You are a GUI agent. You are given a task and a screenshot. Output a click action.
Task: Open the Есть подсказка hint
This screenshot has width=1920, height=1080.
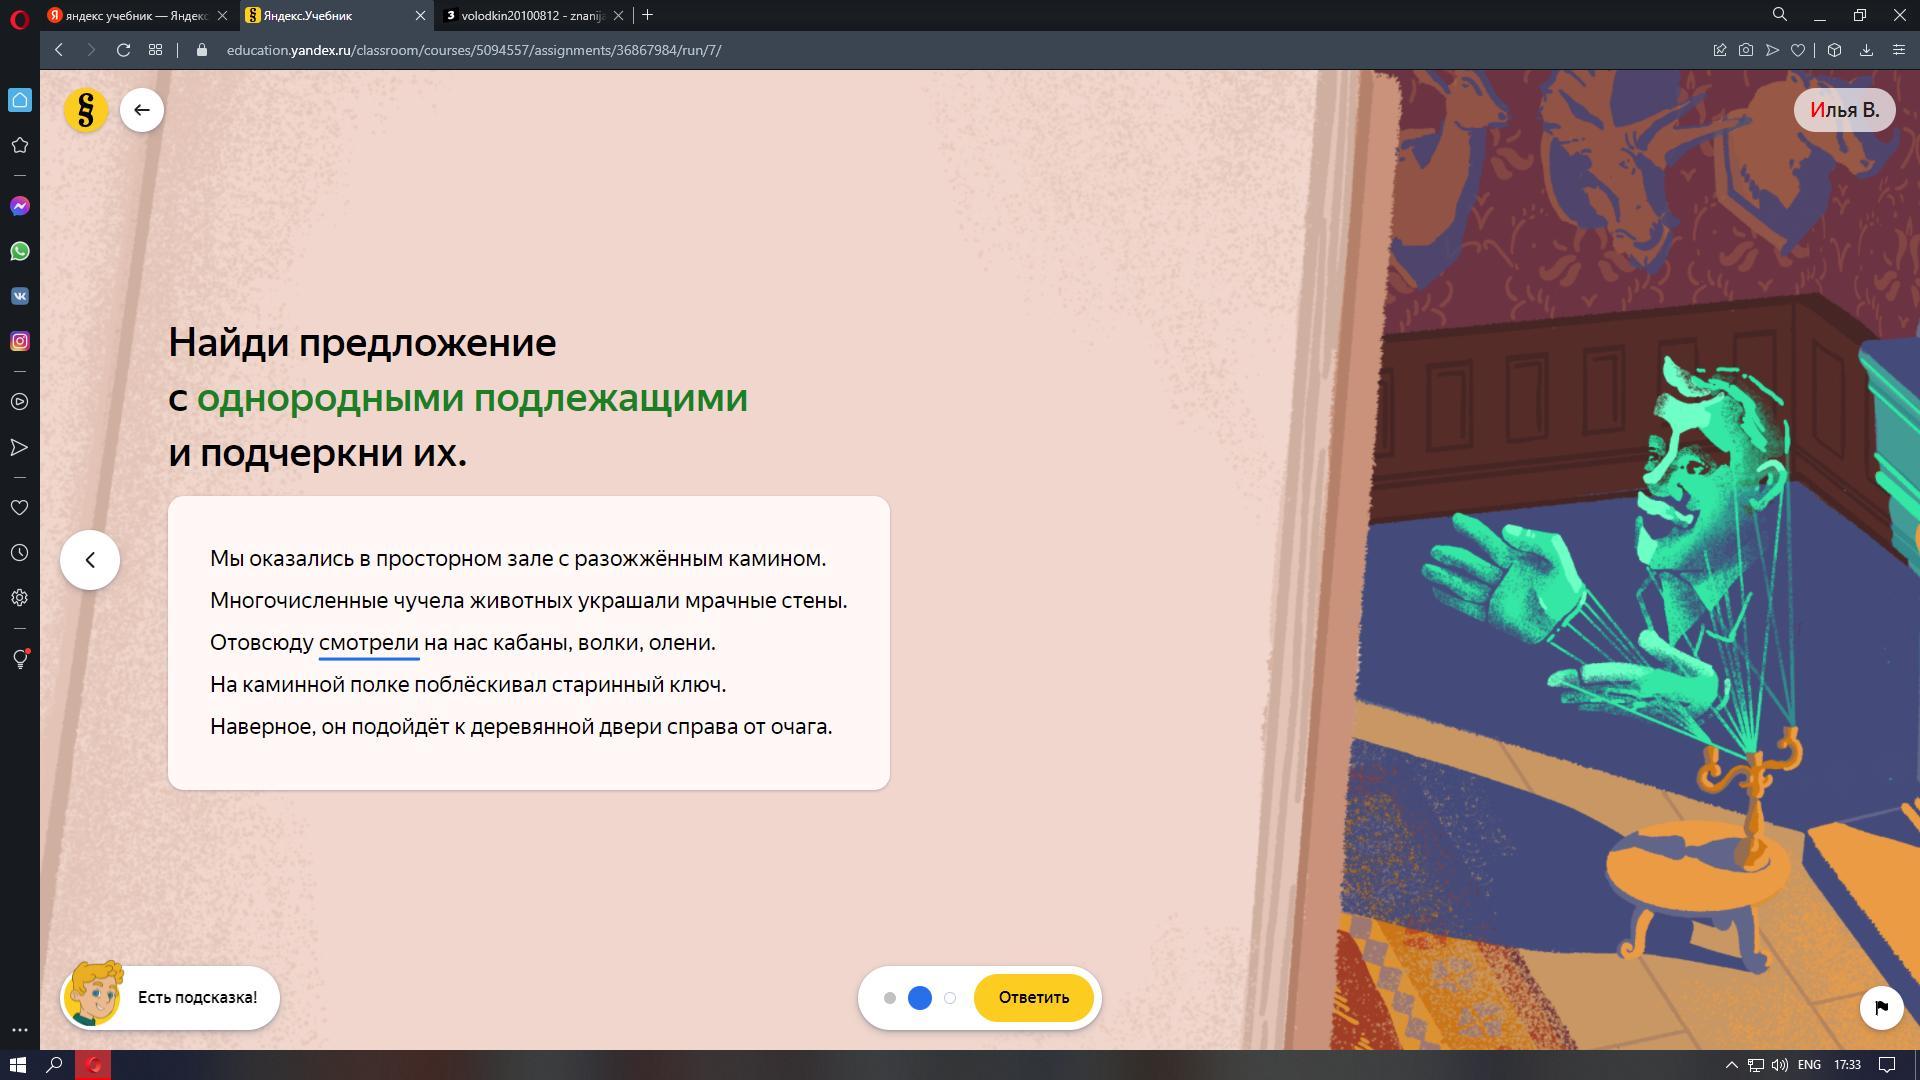pos(171,997)
